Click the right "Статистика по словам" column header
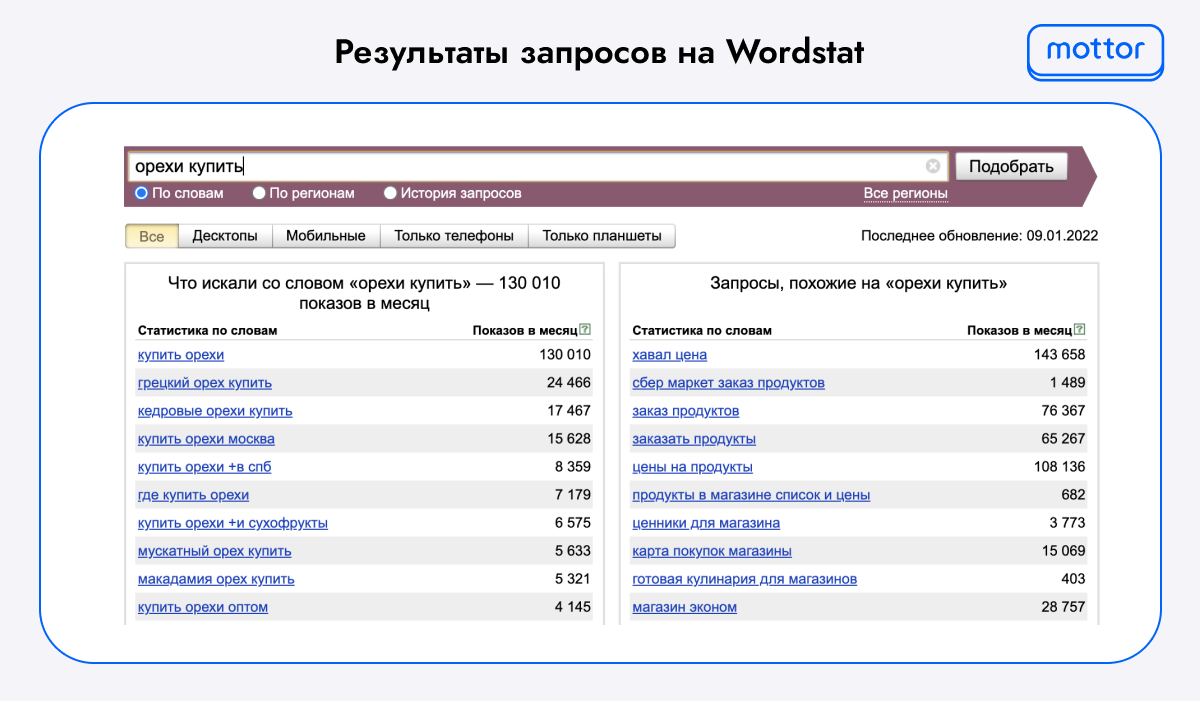The image size is (1200, 701). [702, 330]
